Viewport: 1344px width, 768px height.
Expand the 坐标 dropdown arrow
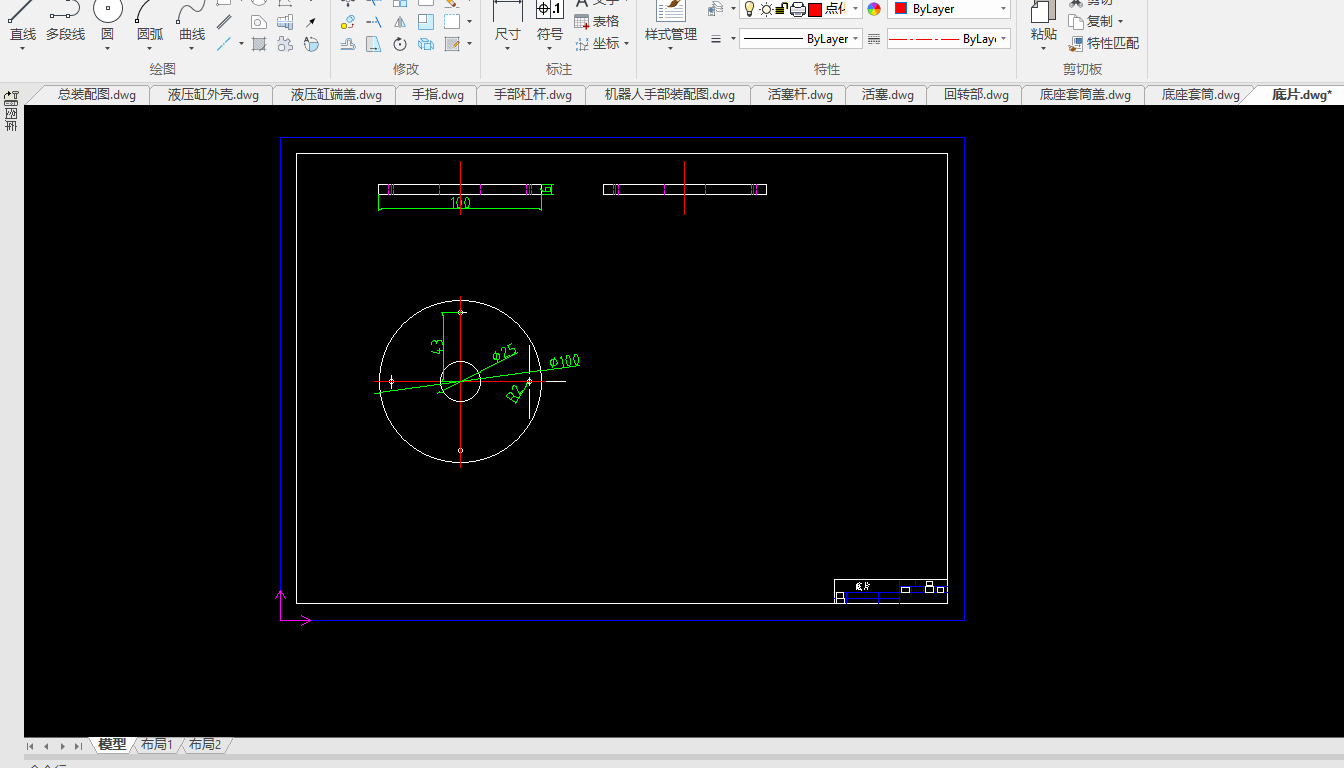click(626, 44)
